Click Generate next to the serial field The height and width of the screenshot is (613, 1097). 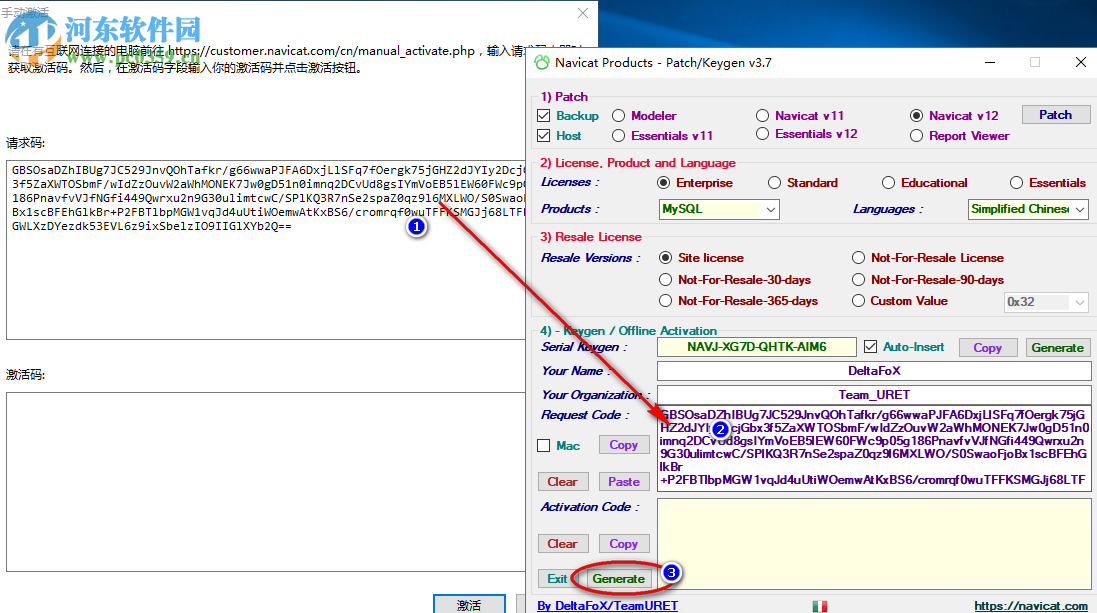(1057, 348)
